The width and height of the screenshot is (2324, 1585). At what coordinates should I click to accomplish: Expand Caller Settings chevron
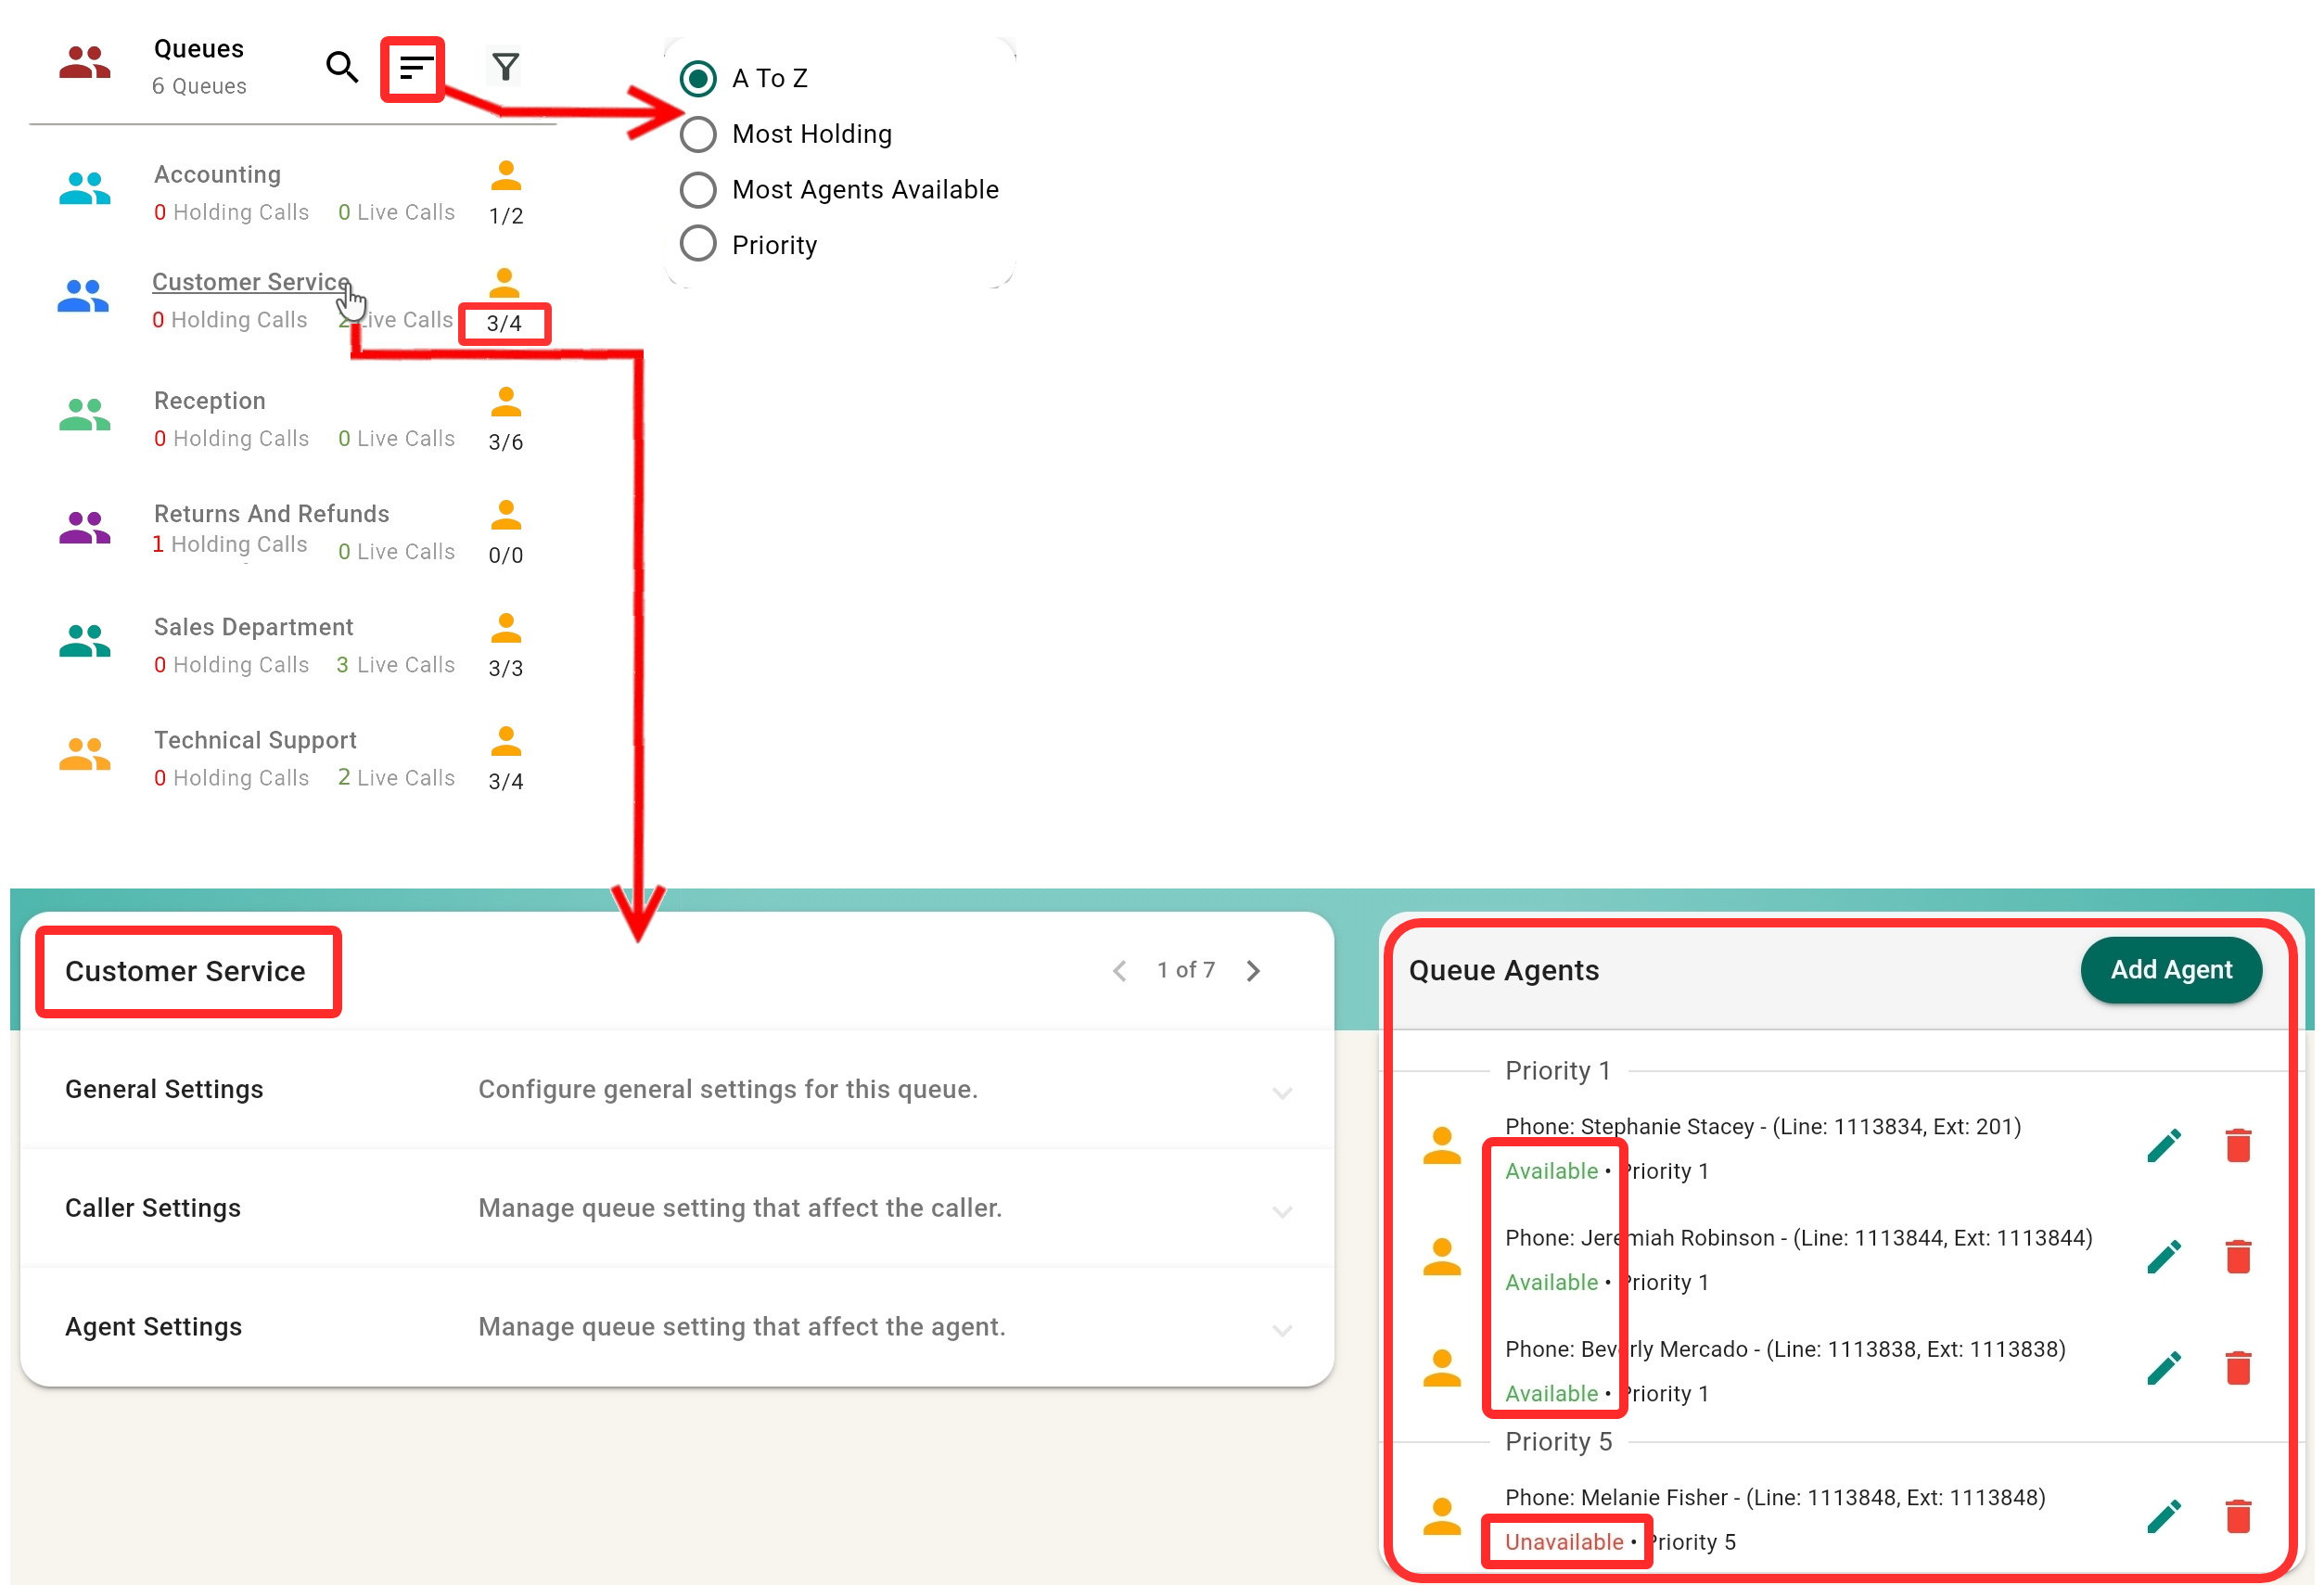[x=1282, y=1211]
